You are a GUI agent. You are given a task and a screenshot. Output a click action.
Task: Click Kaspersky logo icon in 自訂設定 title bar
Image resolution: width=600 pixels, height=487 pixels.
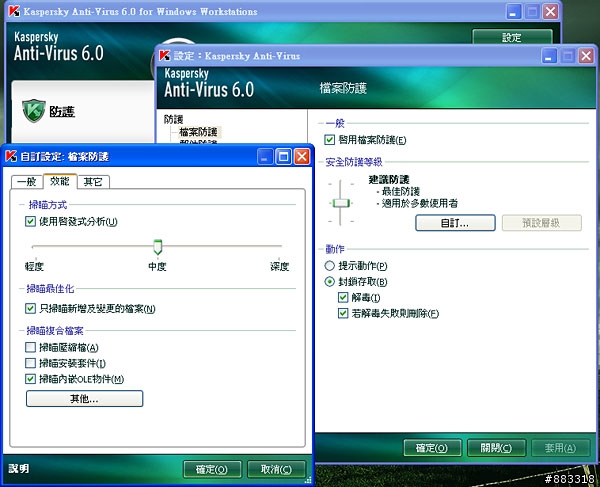11,156
